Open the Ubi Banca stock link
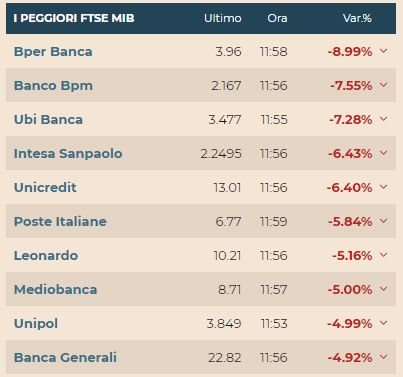 click(x=48, y=120)
